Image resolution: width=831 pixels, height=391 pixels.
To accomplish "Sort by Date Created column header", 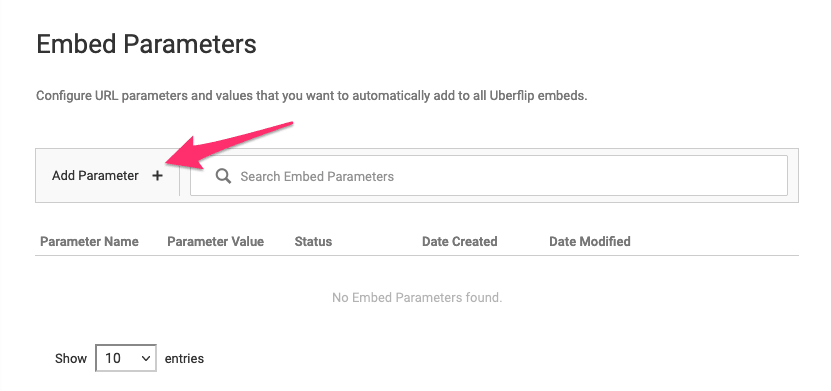I will pos(459,242).
